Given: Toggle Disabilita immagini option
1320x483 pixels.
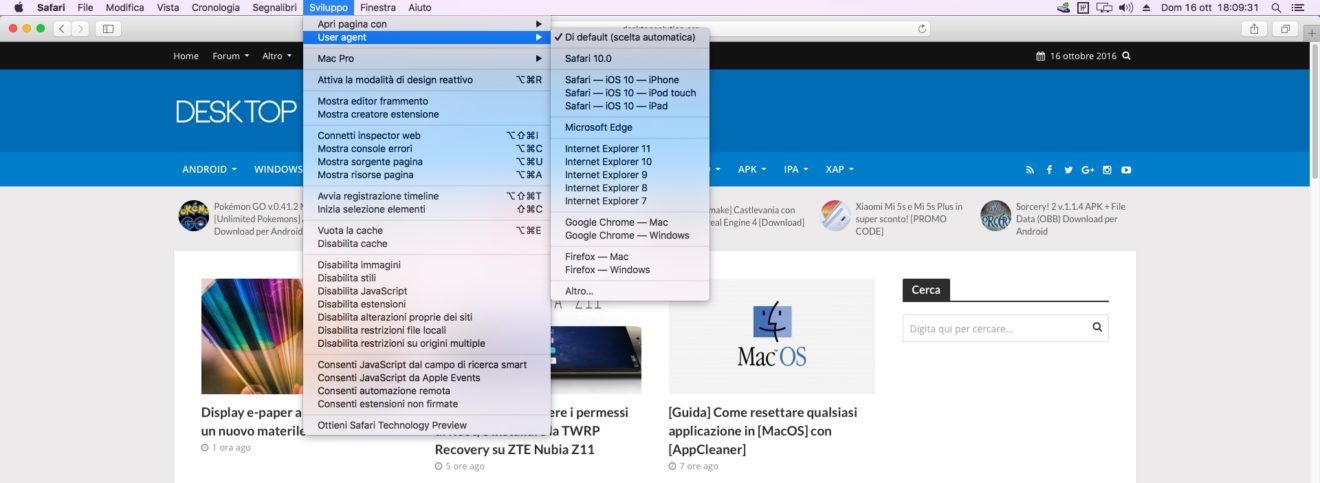Looking at the screenshot, I should tap(427, 265).
